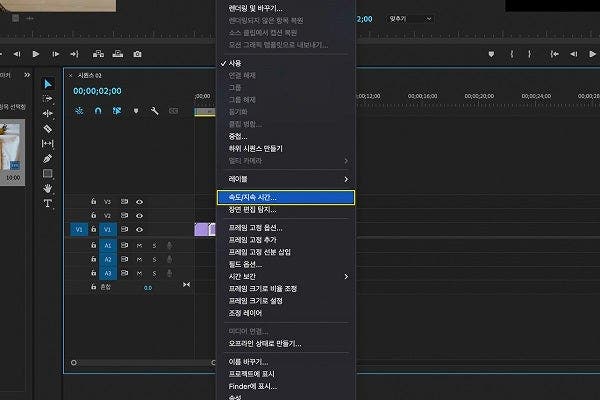Select 프레임 크기로 설정 menu item
This screenshot has height=400, width=600.
(x=285, y=301)
